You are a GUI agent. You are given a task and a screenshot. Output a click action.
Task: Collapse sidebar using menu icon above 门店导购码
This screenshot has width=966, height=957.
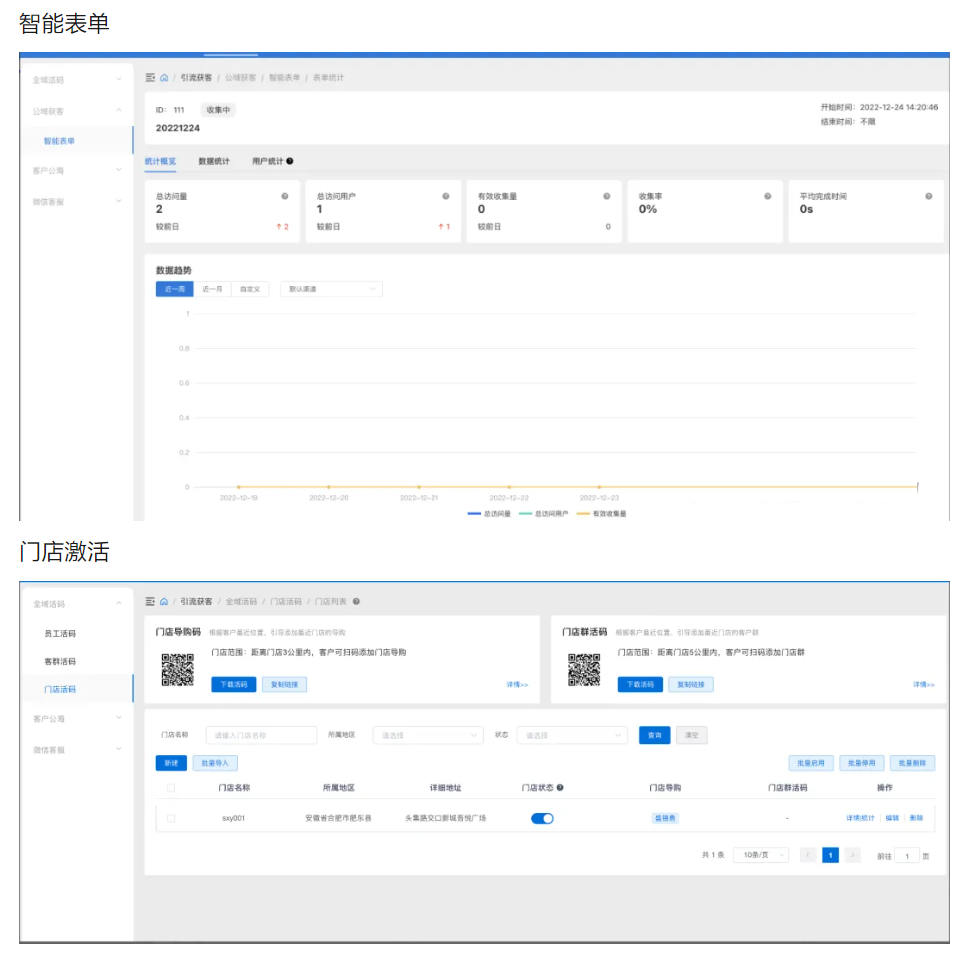[x=150, y=601]
